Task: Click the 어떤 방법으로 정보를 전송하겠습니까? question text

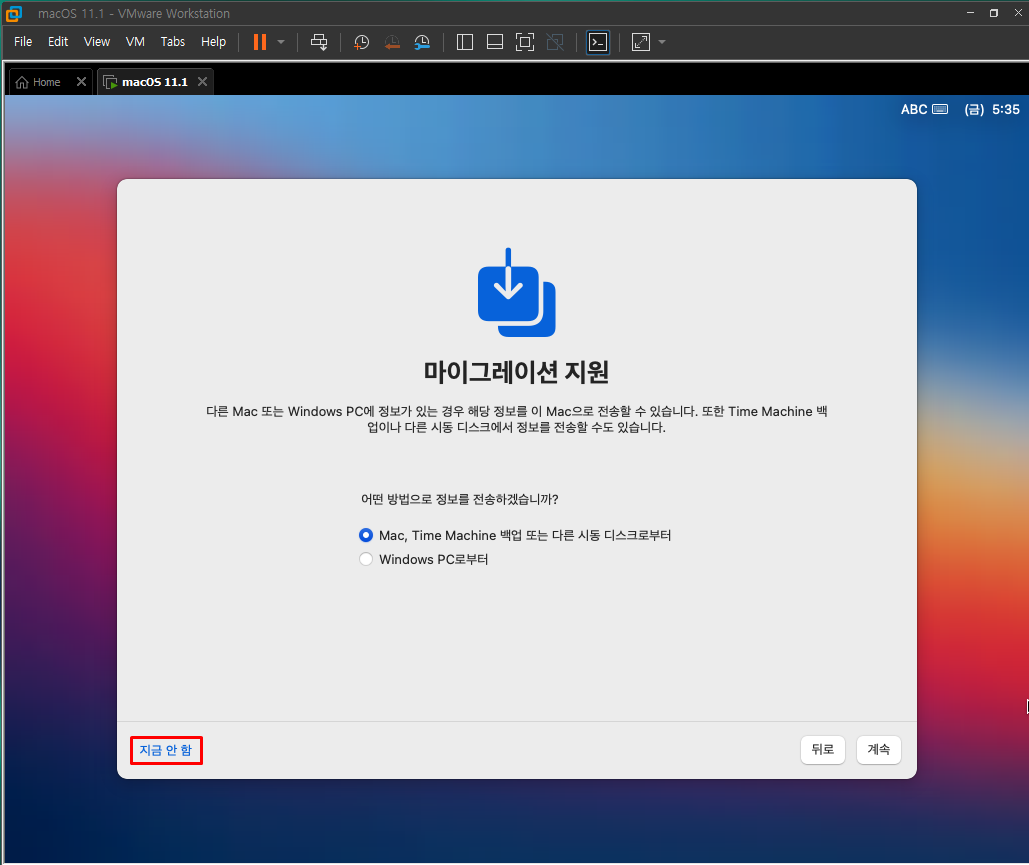Action: 459,499
